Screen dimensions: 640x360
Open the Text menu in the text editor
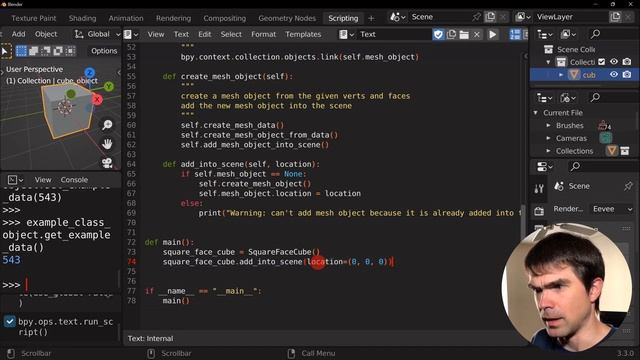(x=181, y=34)
